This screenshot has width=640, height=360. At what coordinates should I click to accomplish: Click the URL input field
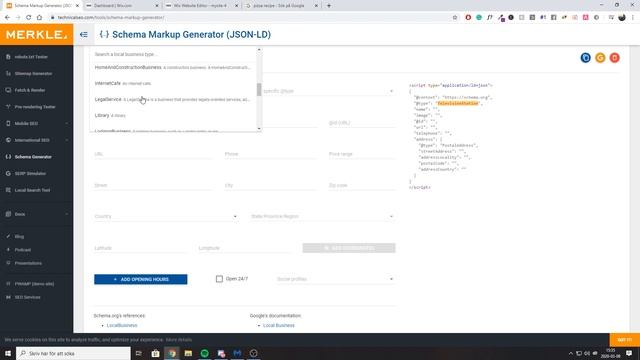point(153,154)
